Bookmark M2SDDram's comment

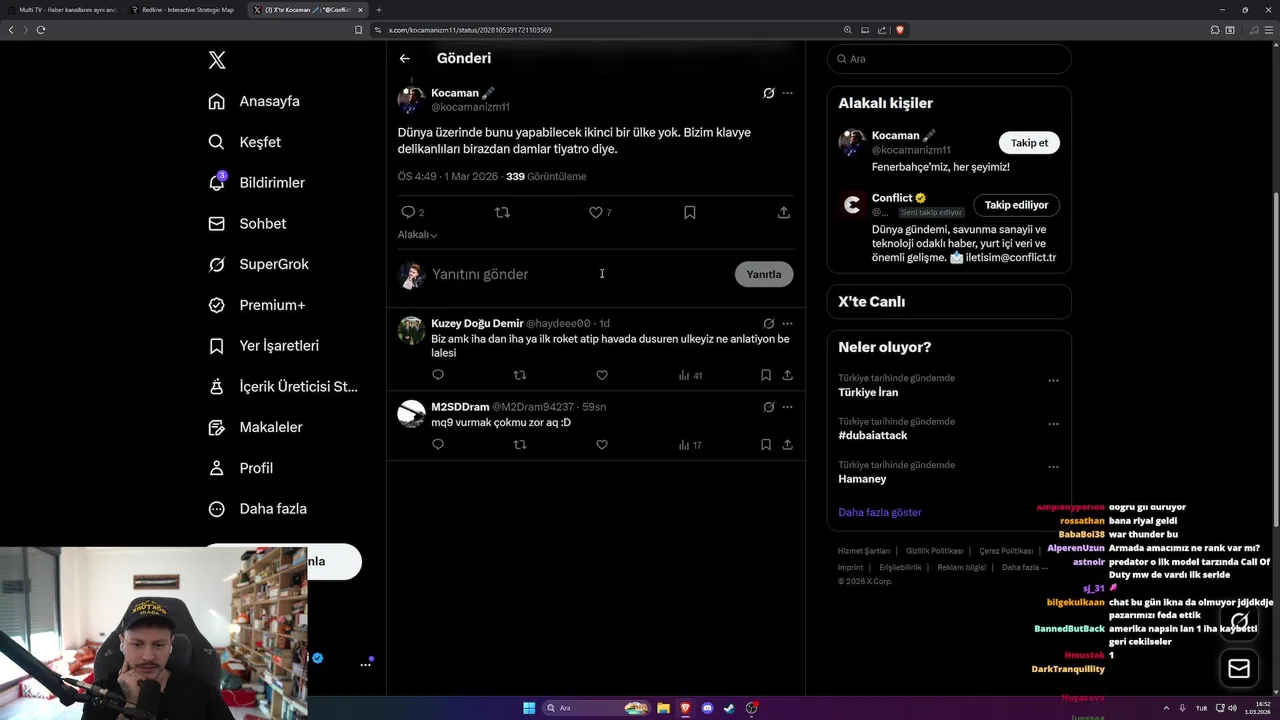[x=765, y=445]
